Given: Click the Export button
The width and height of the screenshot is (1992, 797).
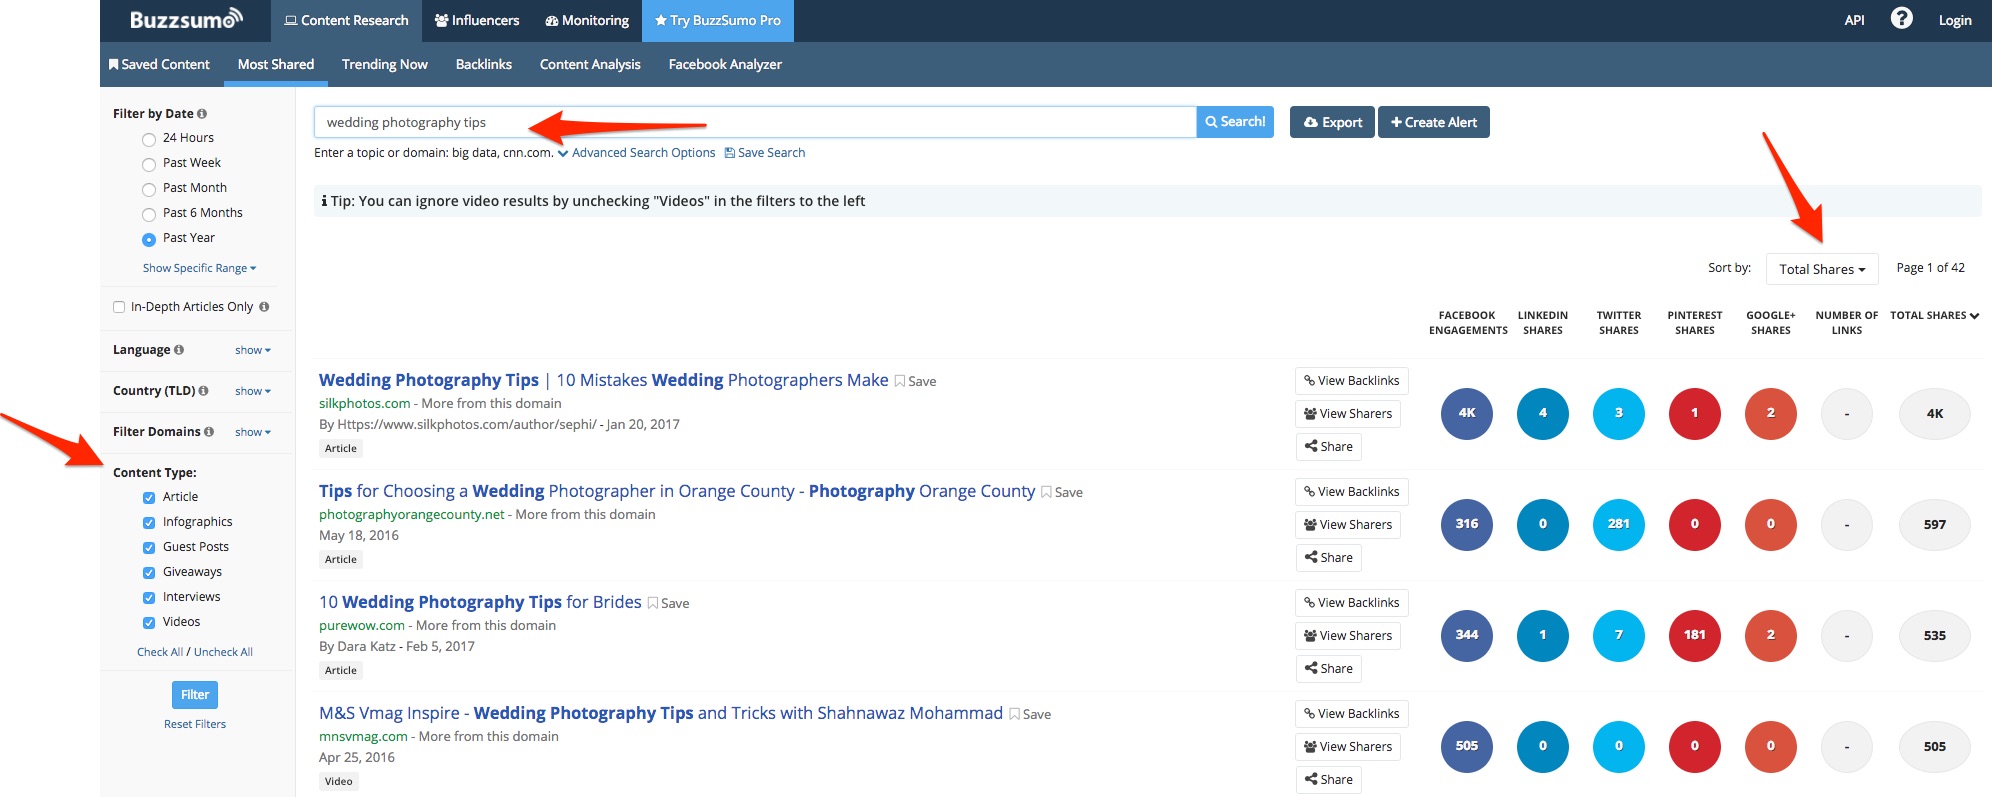Looking at the screenshot, I should tap(1332, 122).
